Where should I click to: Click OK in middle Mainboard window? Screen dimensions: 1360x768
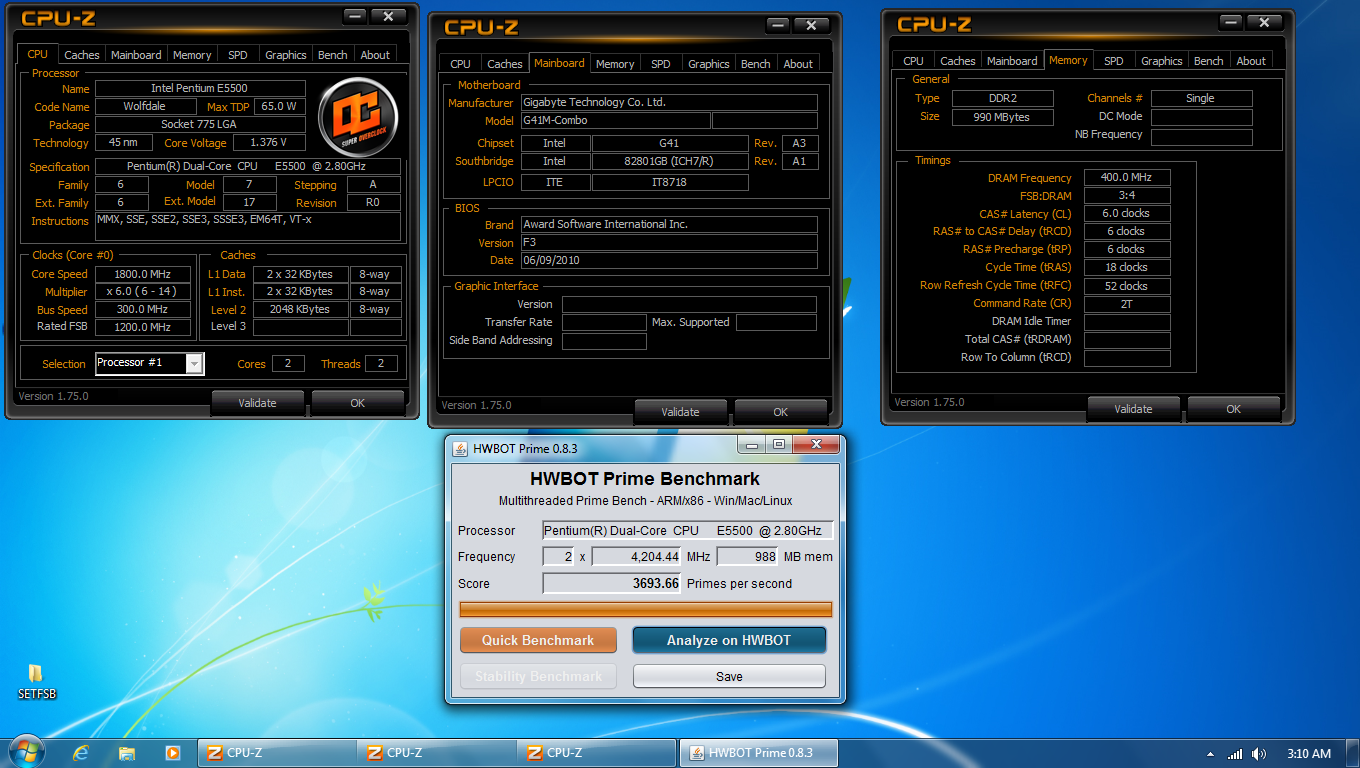[781, 412]
